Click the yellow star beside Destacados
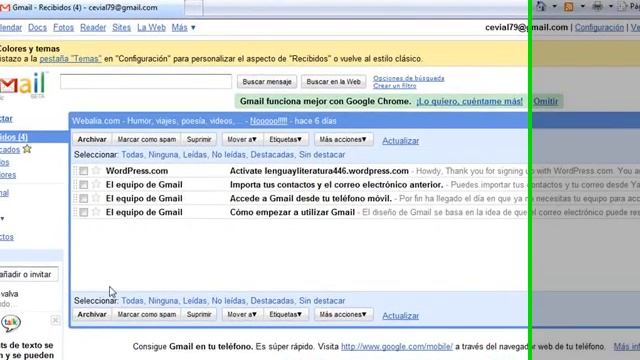The height and width of the screenshot is (360, 640). click(x=27, y=149)
